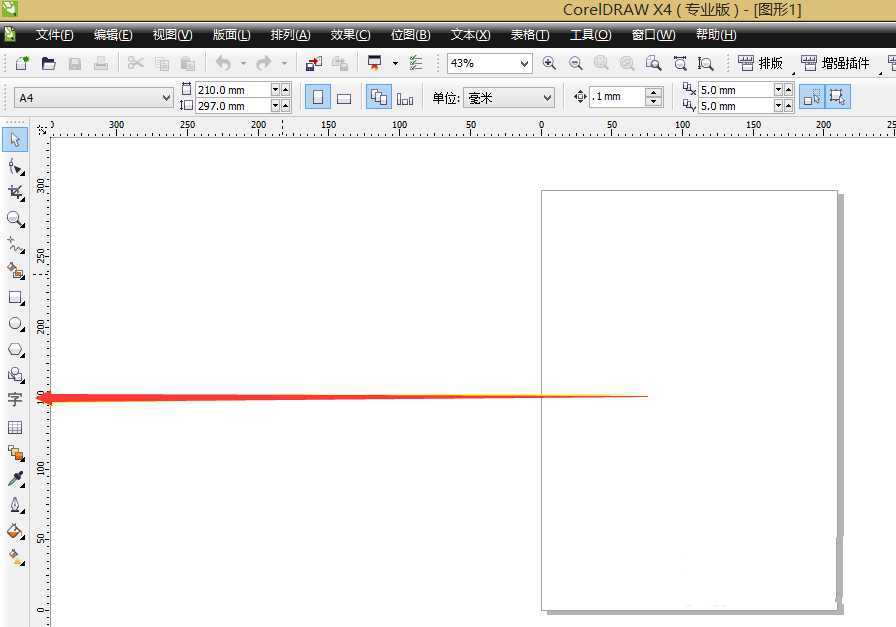Open the 文件(F) menu
896x627 pixels.
54,35
